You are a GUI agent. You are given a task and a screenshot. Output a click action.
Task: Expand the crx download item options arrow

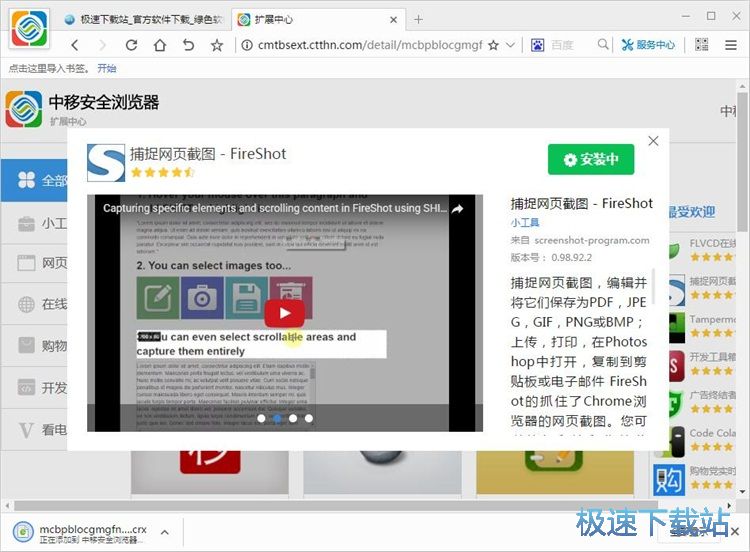pos(164,532)
